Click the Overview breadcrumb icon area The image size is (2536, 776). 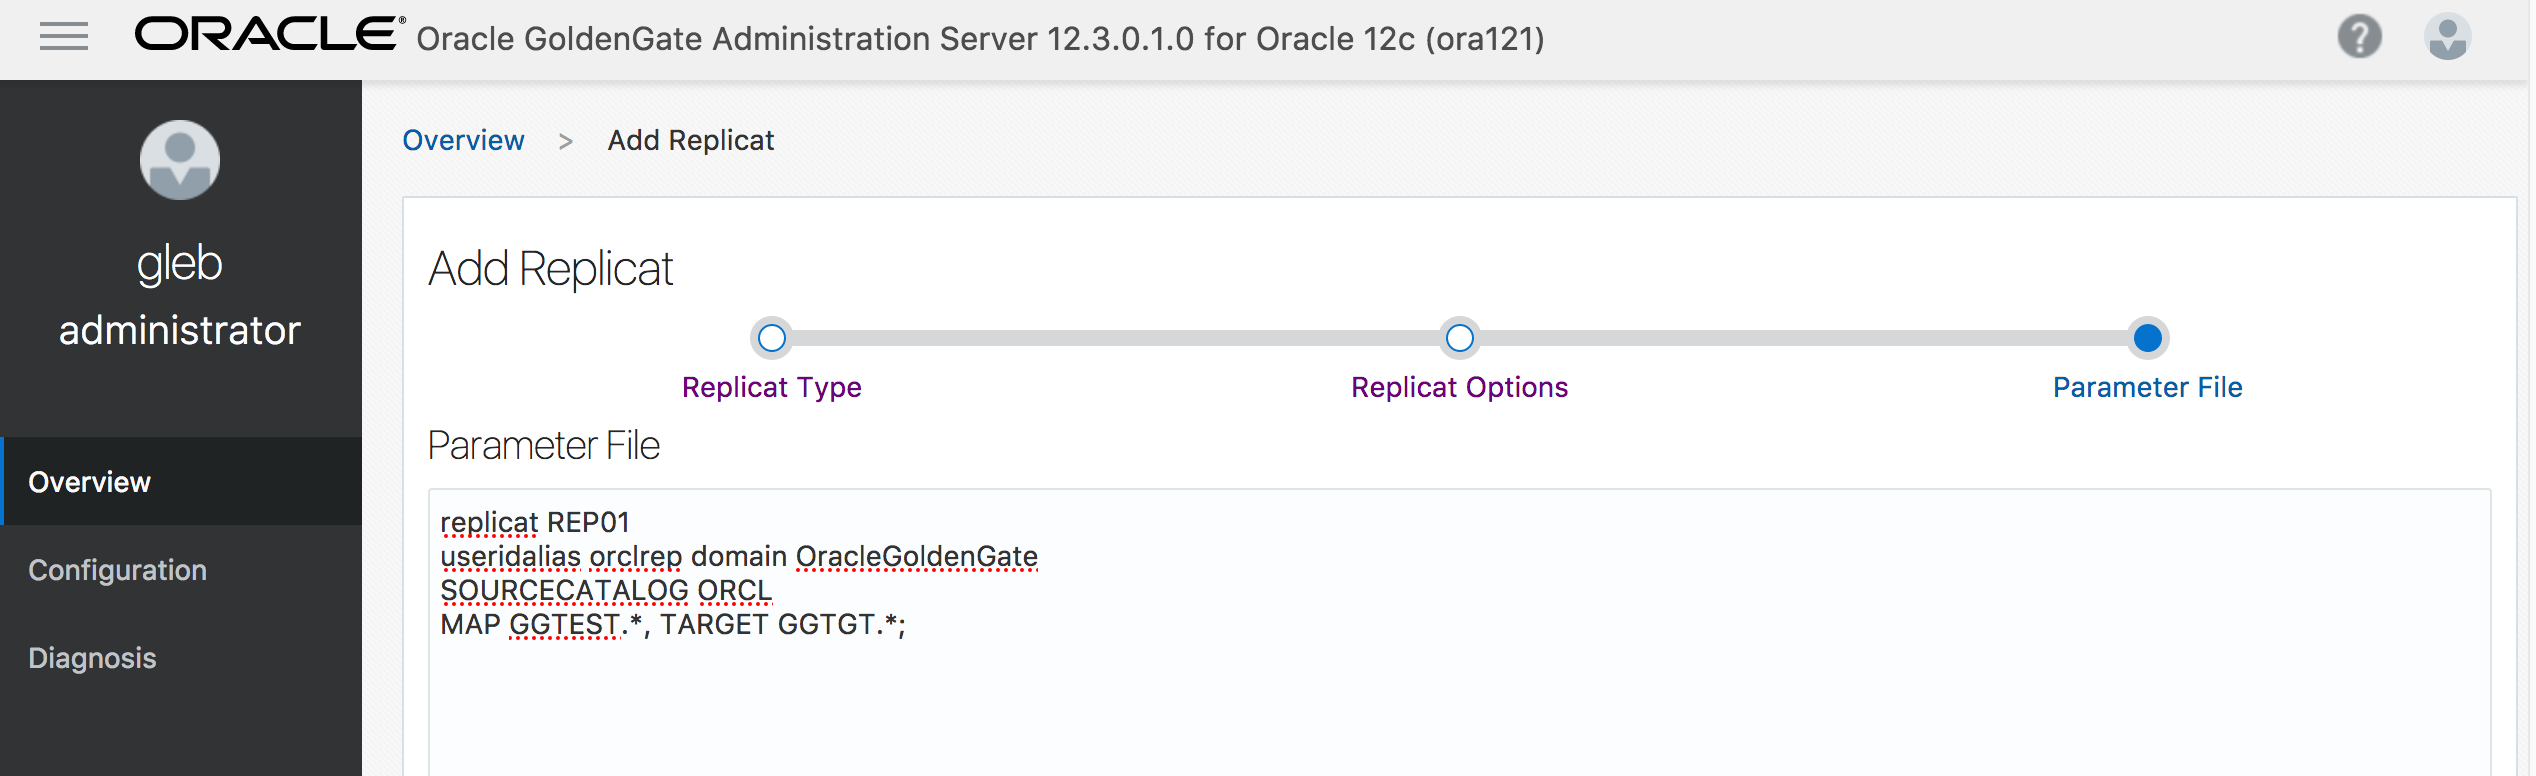(x=464, y=140)
